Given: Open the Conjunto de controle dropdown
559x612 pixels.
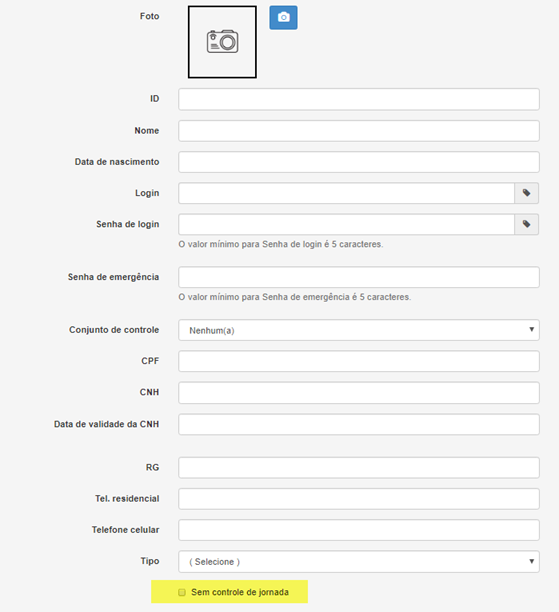Looking at the screenshot, I should (359, 330).
